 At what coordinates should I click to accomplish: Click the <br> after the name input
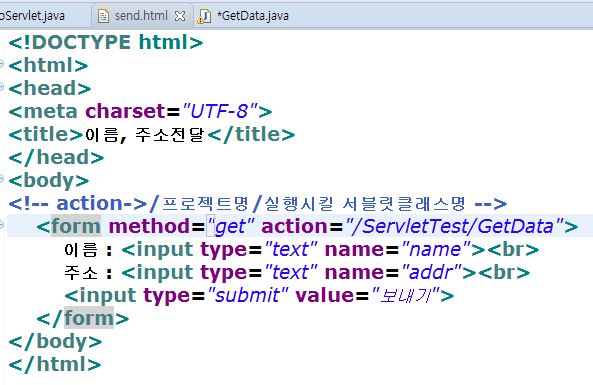point(512,250)
